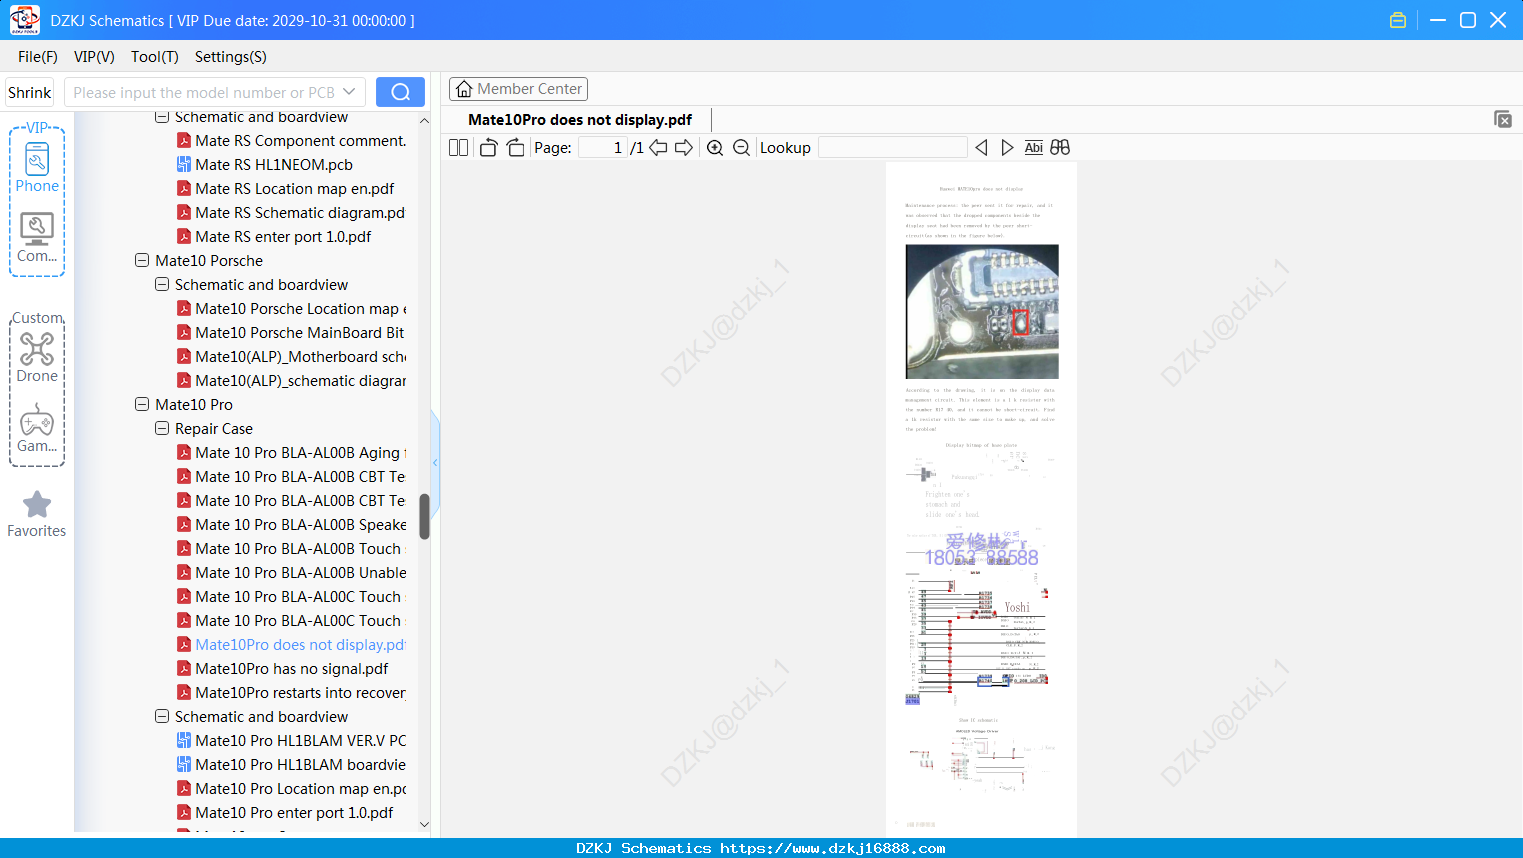
Task: Open the Member Center
Action: point(518,89)
